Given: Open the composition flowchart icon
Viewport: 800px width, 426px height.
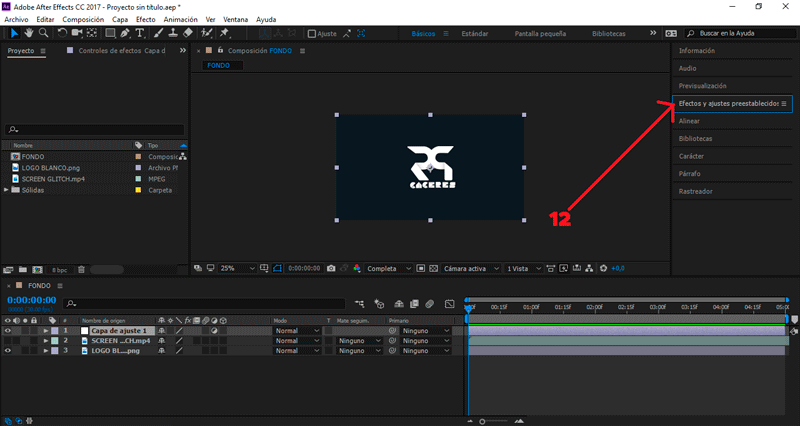Looking at the screenshot, I should tap(589, 268).
